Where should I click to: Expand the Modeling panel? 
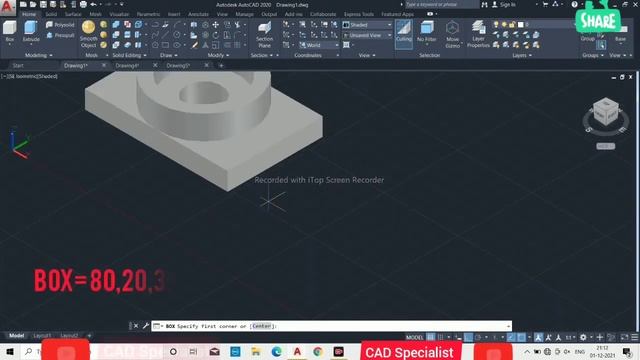point(39,55)
